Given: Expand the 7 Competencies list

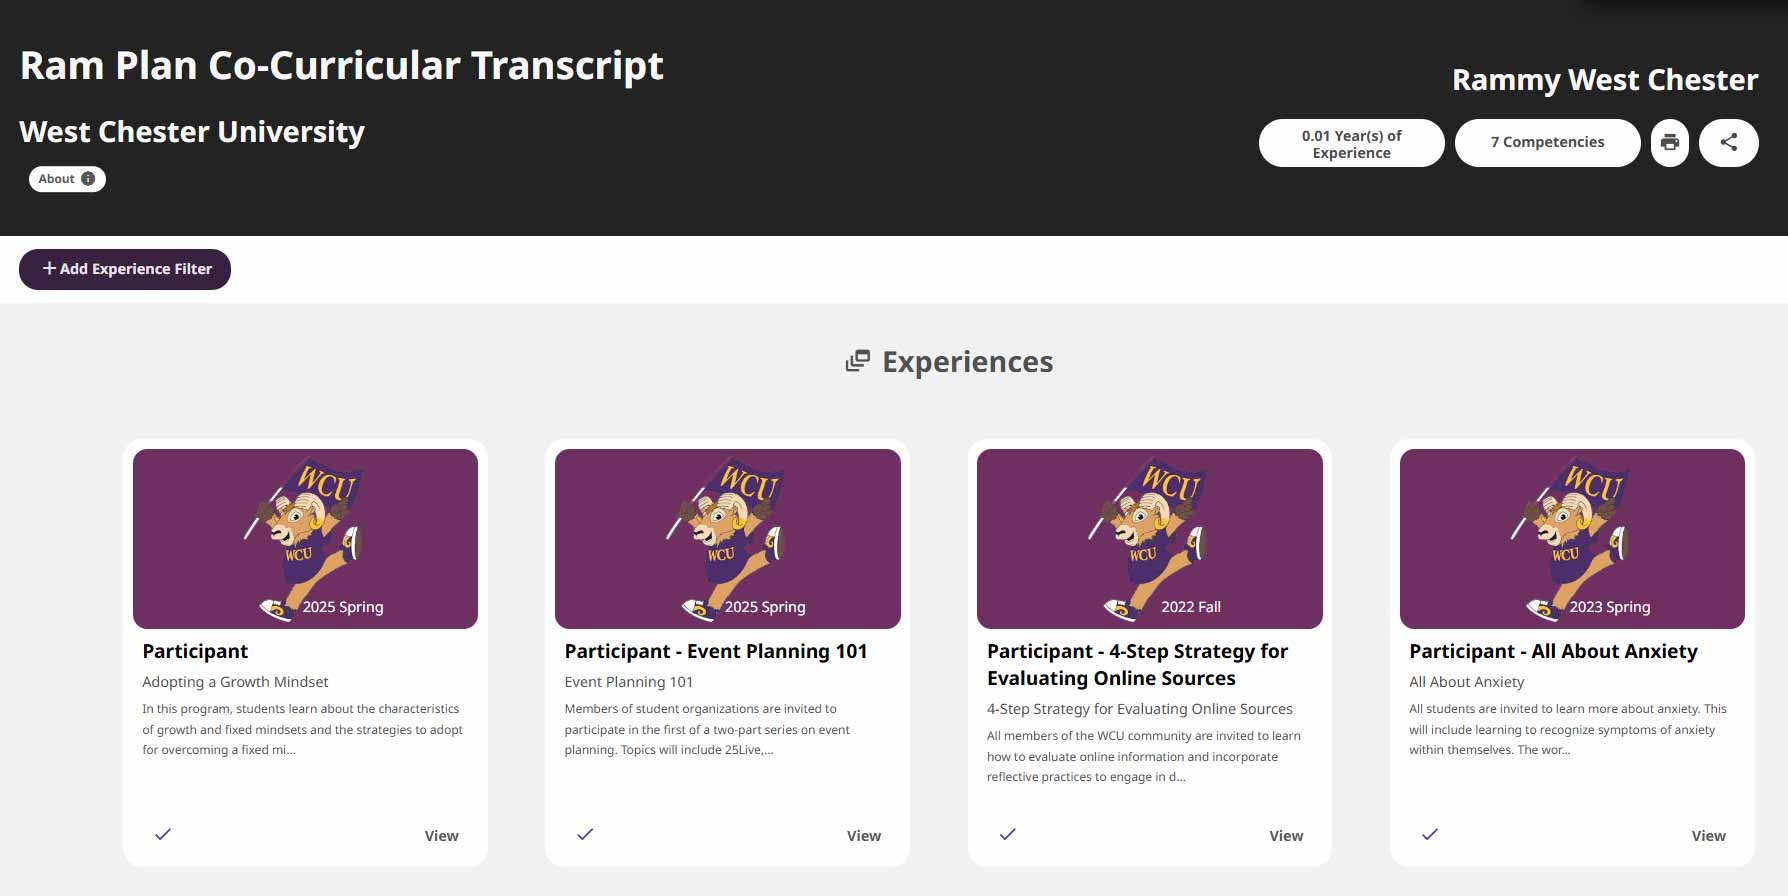Looking at the screenshot, I should 1547,143.
